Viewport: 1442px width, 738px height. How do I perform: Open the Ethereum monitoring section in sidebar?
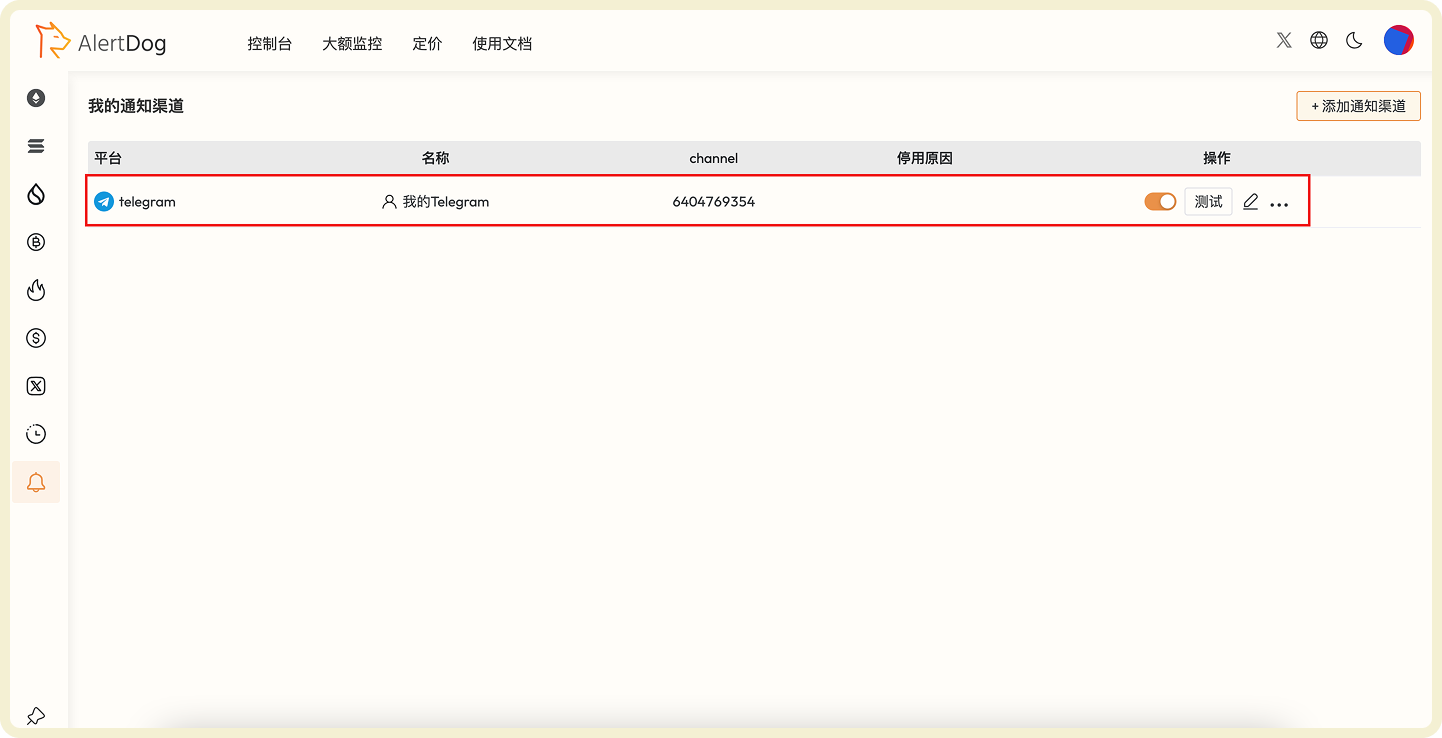click(x=36, y=98)
